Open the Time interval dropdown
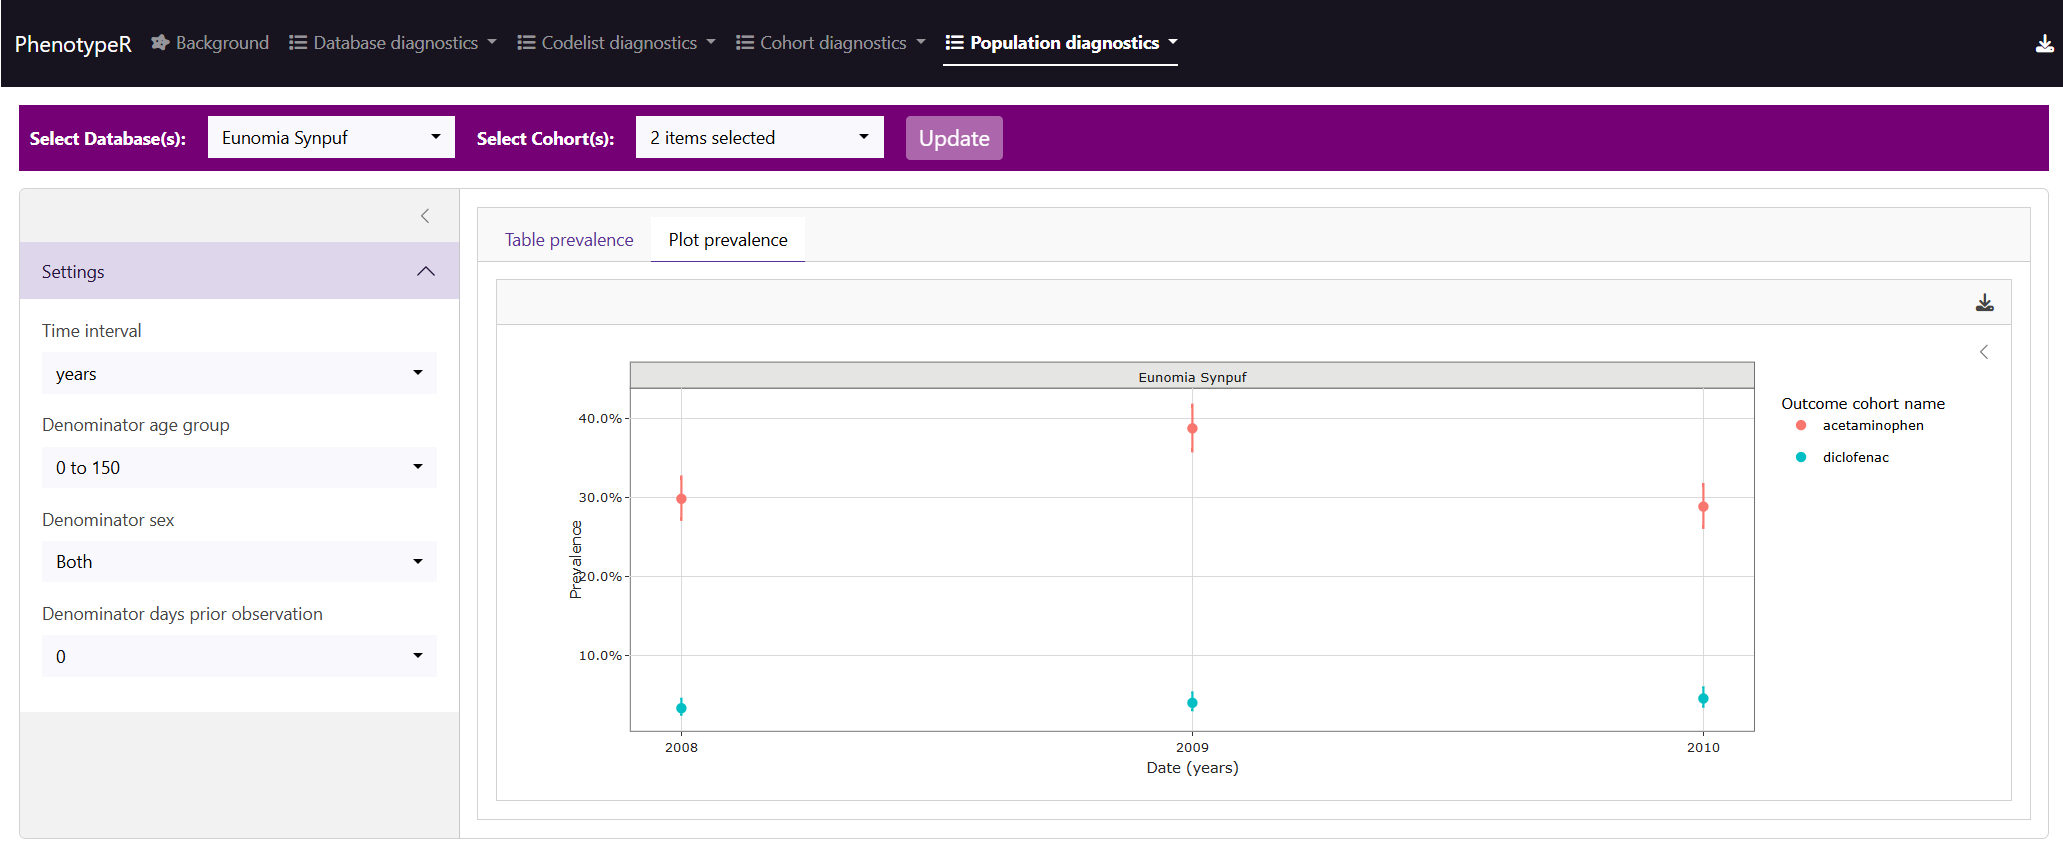Viewport: 2063px width, 848px height. (239, 374)
